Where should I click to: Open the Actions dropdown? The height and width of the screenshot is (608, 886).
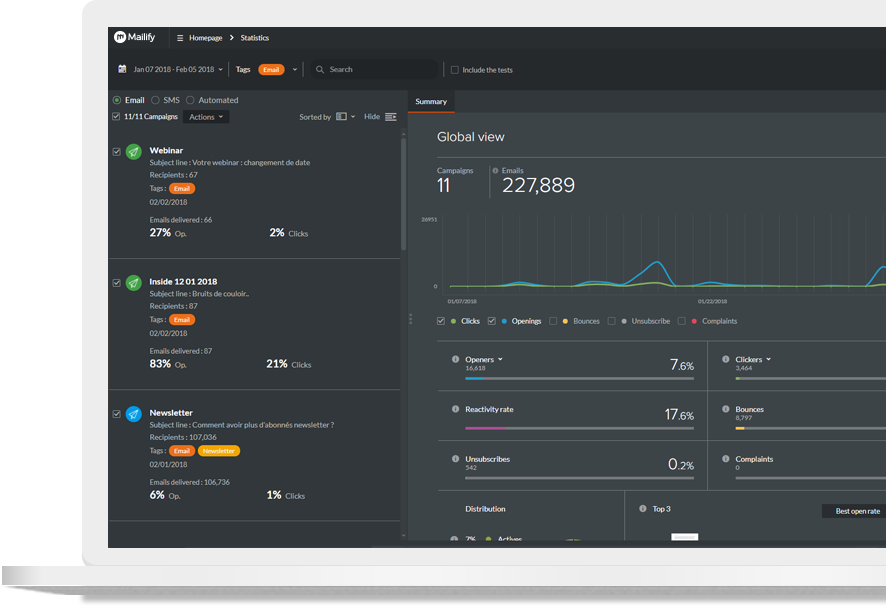pyautogui.click(x=206, y=117)
